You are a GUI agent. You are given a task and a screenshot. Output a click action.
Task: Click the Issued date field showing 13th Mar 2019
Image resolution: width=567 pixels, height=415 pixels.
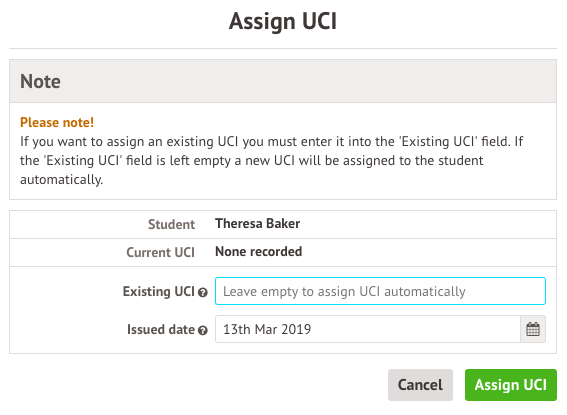click(368, 329)
